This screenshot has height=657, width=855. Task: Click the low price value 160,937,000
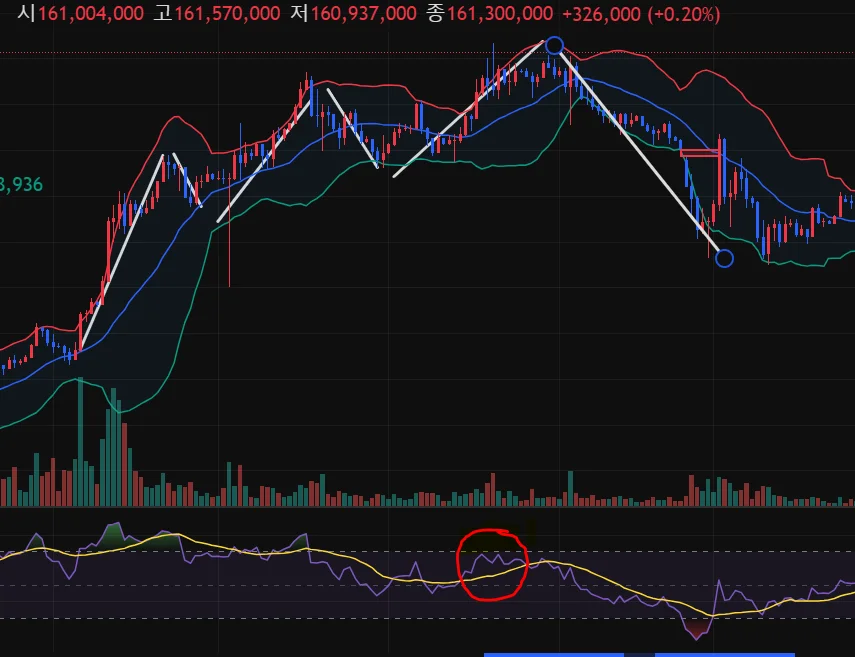(364, 14)
